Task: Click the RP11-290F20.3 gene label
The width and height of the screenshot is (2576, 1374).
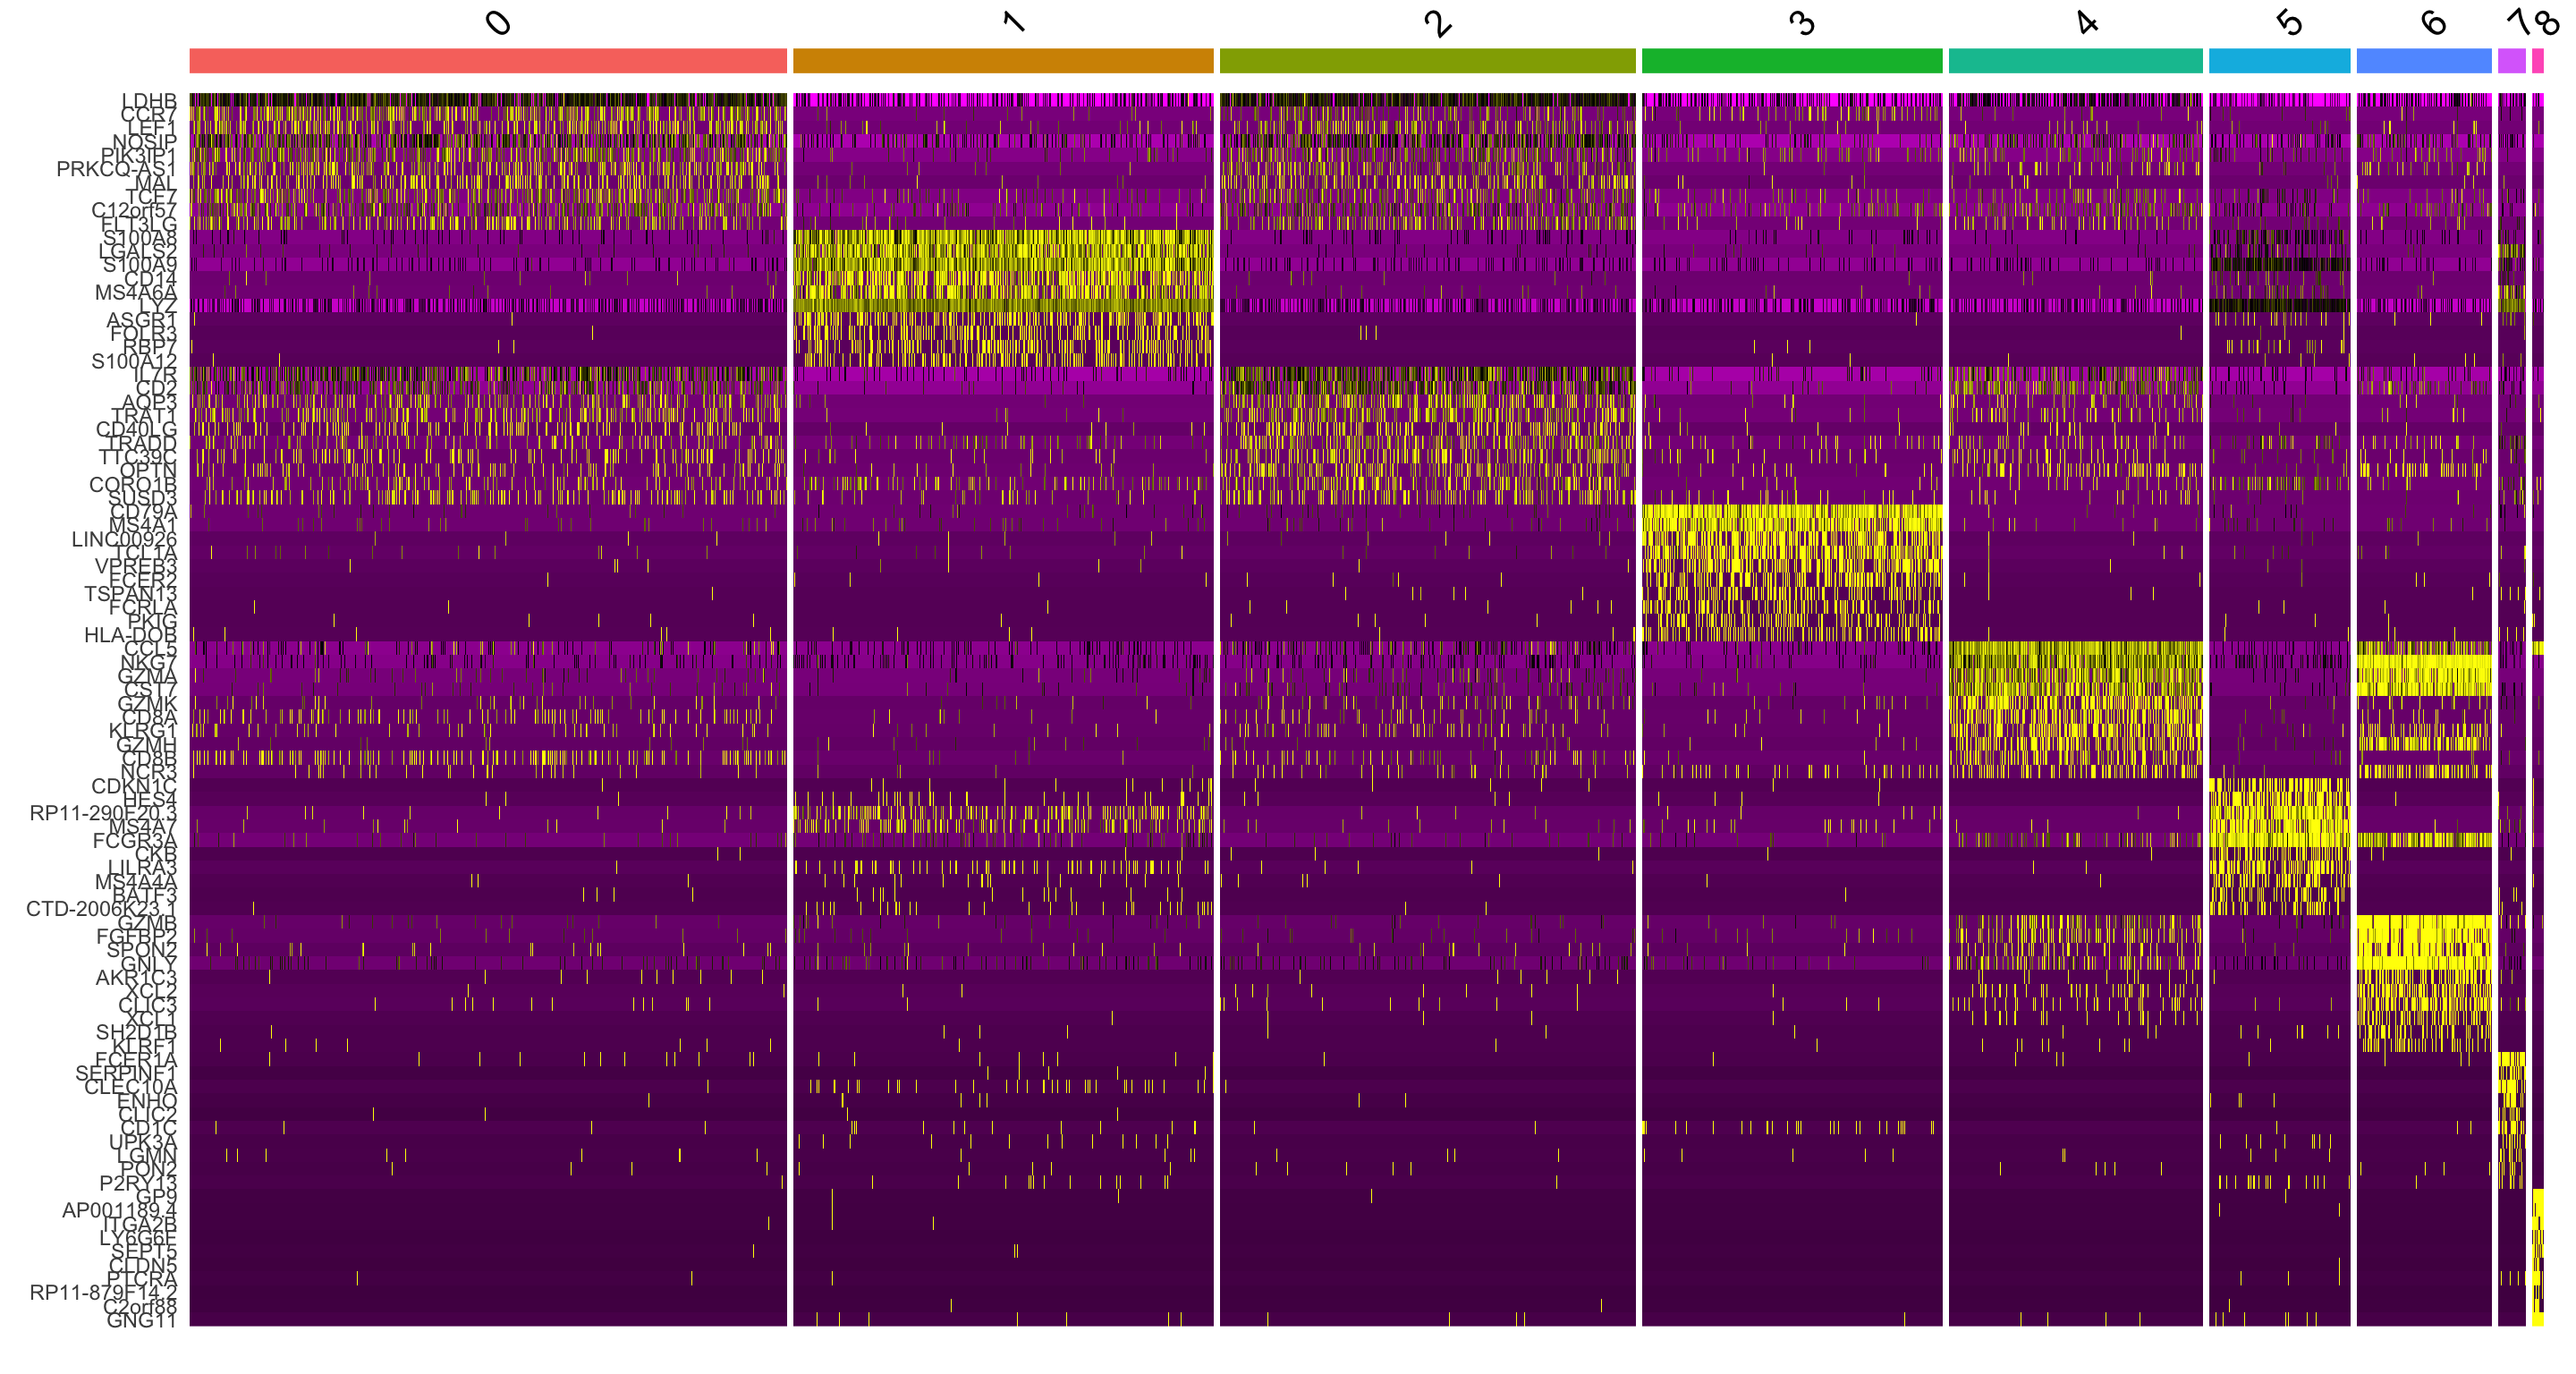Action: [102, 813]
